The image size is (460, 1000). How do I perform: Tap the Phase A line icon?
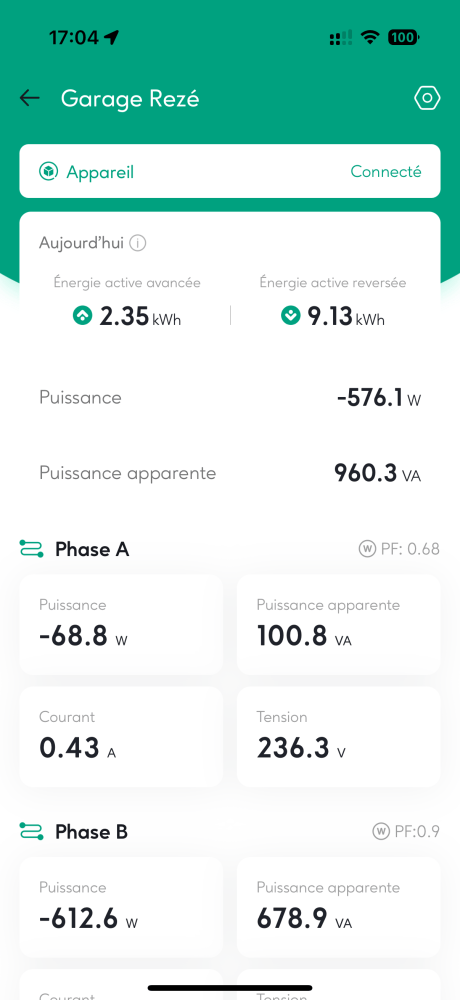[x=31, y=548]
